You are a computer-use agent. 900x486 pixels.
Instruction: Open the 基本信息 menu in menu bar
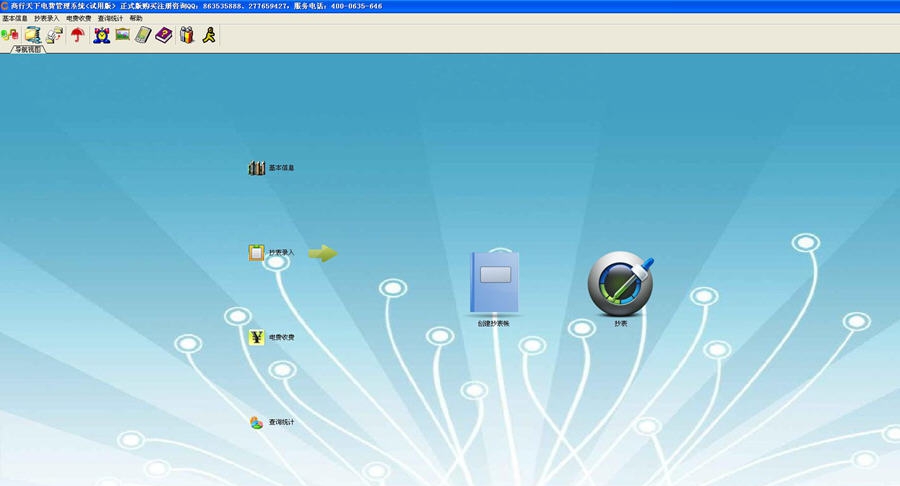pyautogui.click(x=14, y=18)
